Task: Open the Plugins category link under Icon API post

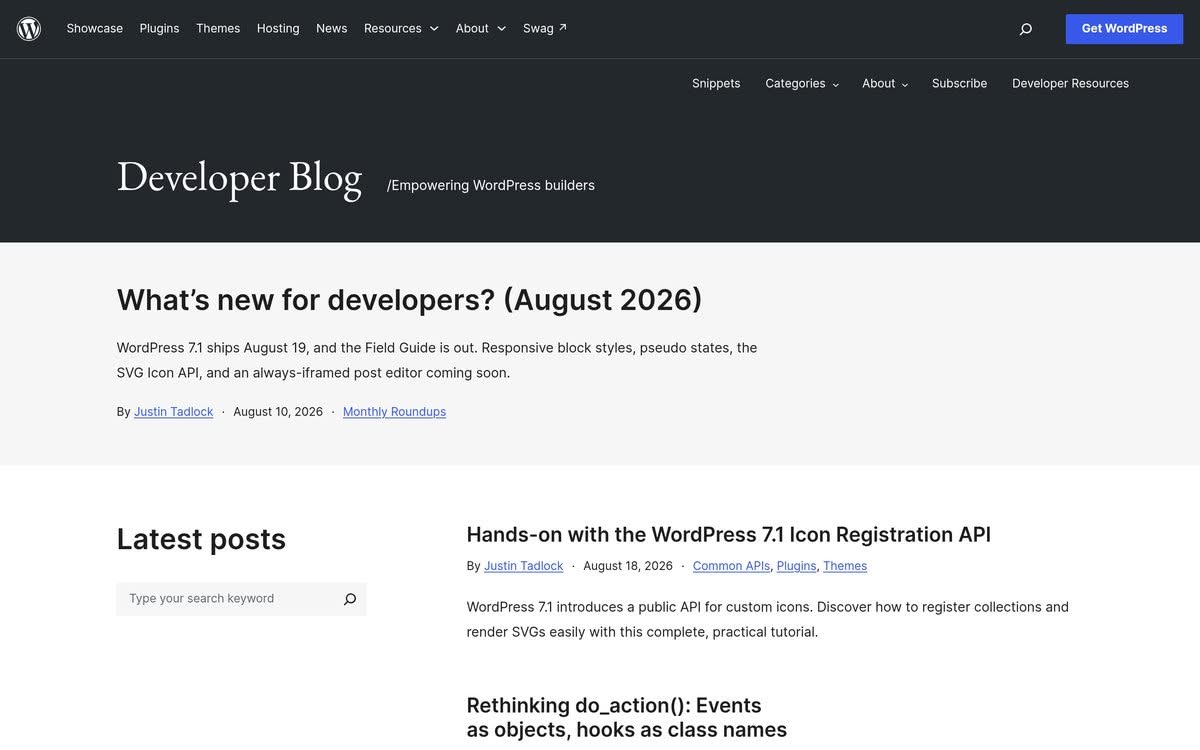Action: (x=797, y=566)
